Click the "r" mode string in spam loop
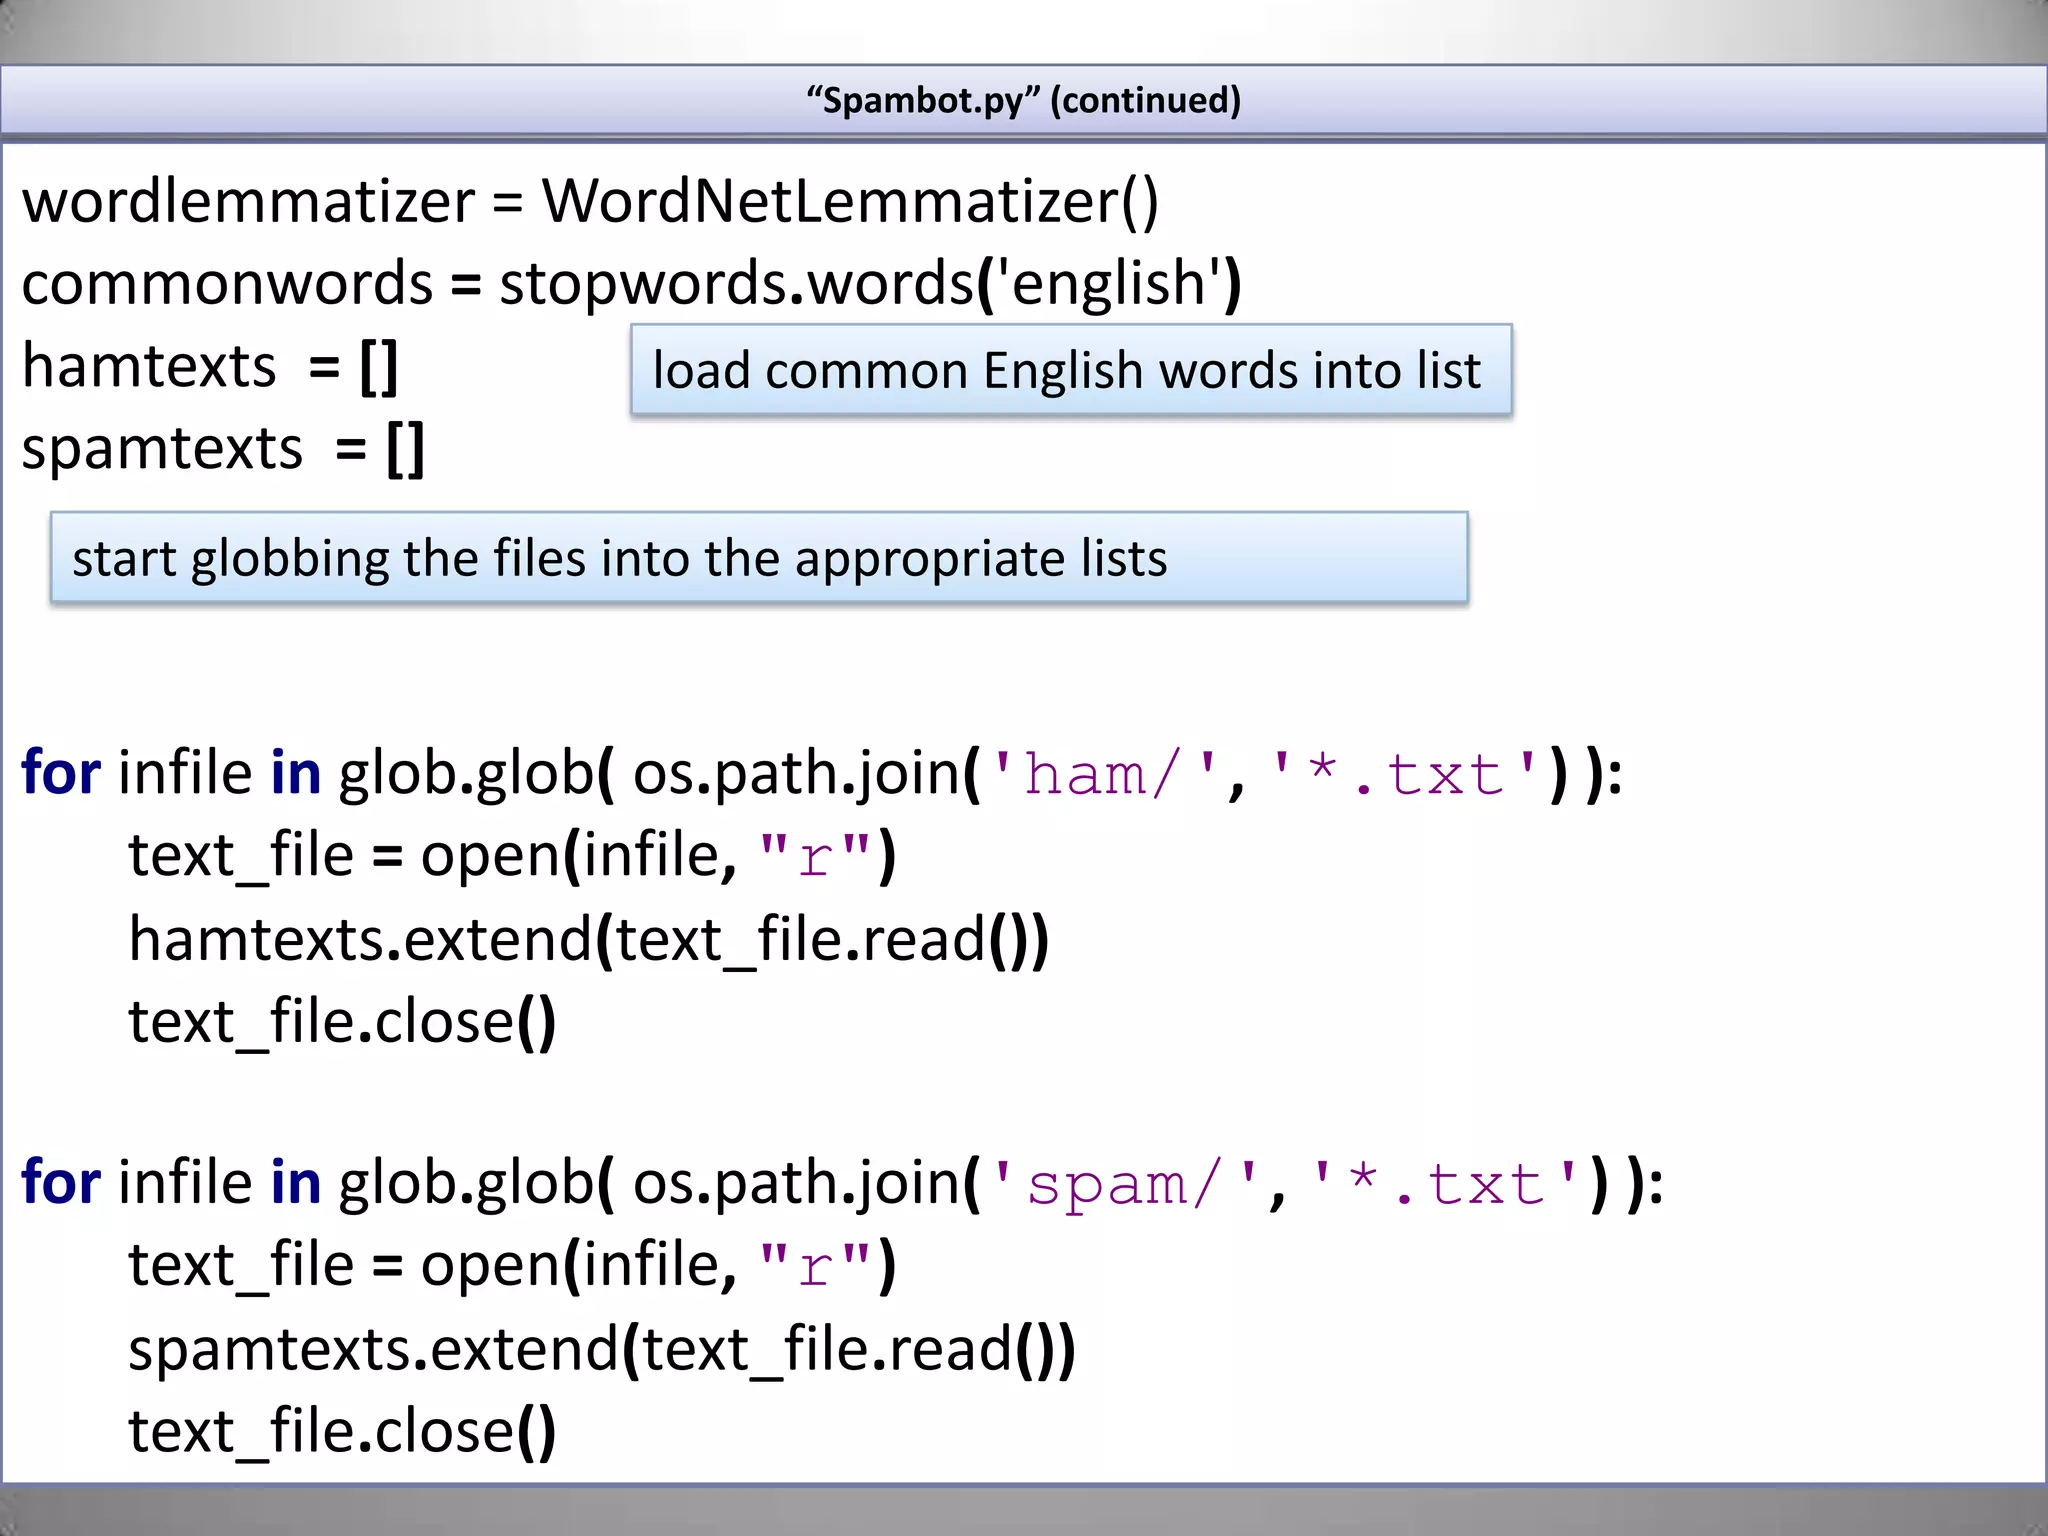The width and height of the screenshot is (2048, 1536). coord(815,1267)
